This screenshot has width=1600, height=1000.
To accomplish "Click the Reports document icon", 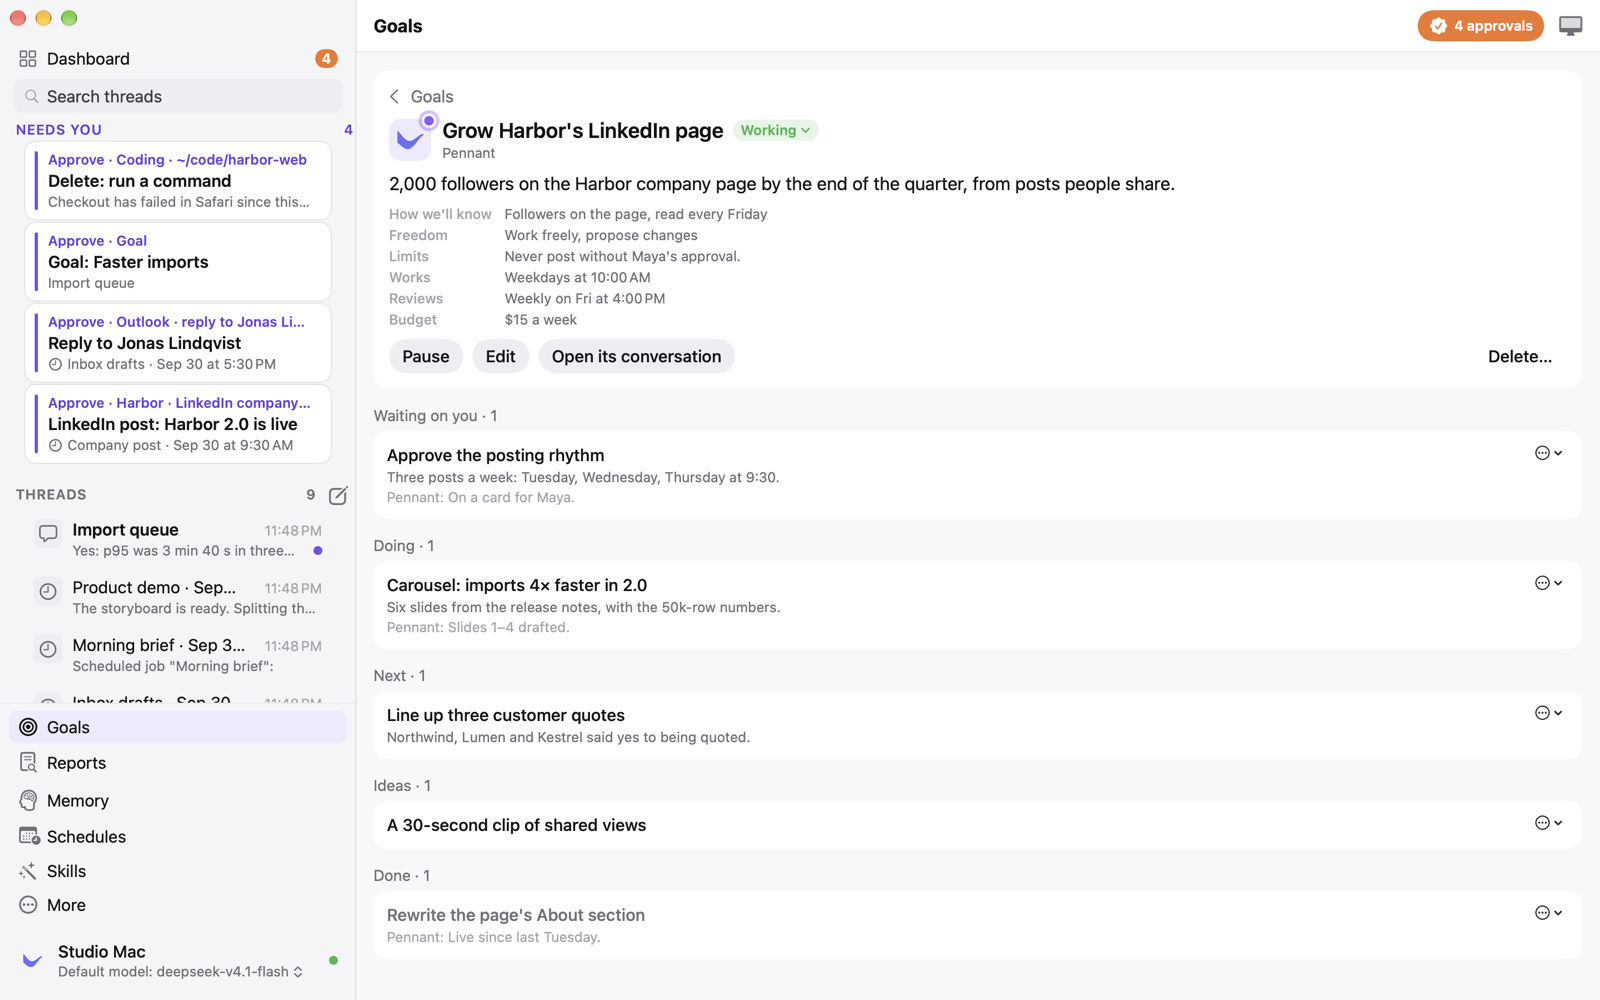I will [x=28, y=763].
